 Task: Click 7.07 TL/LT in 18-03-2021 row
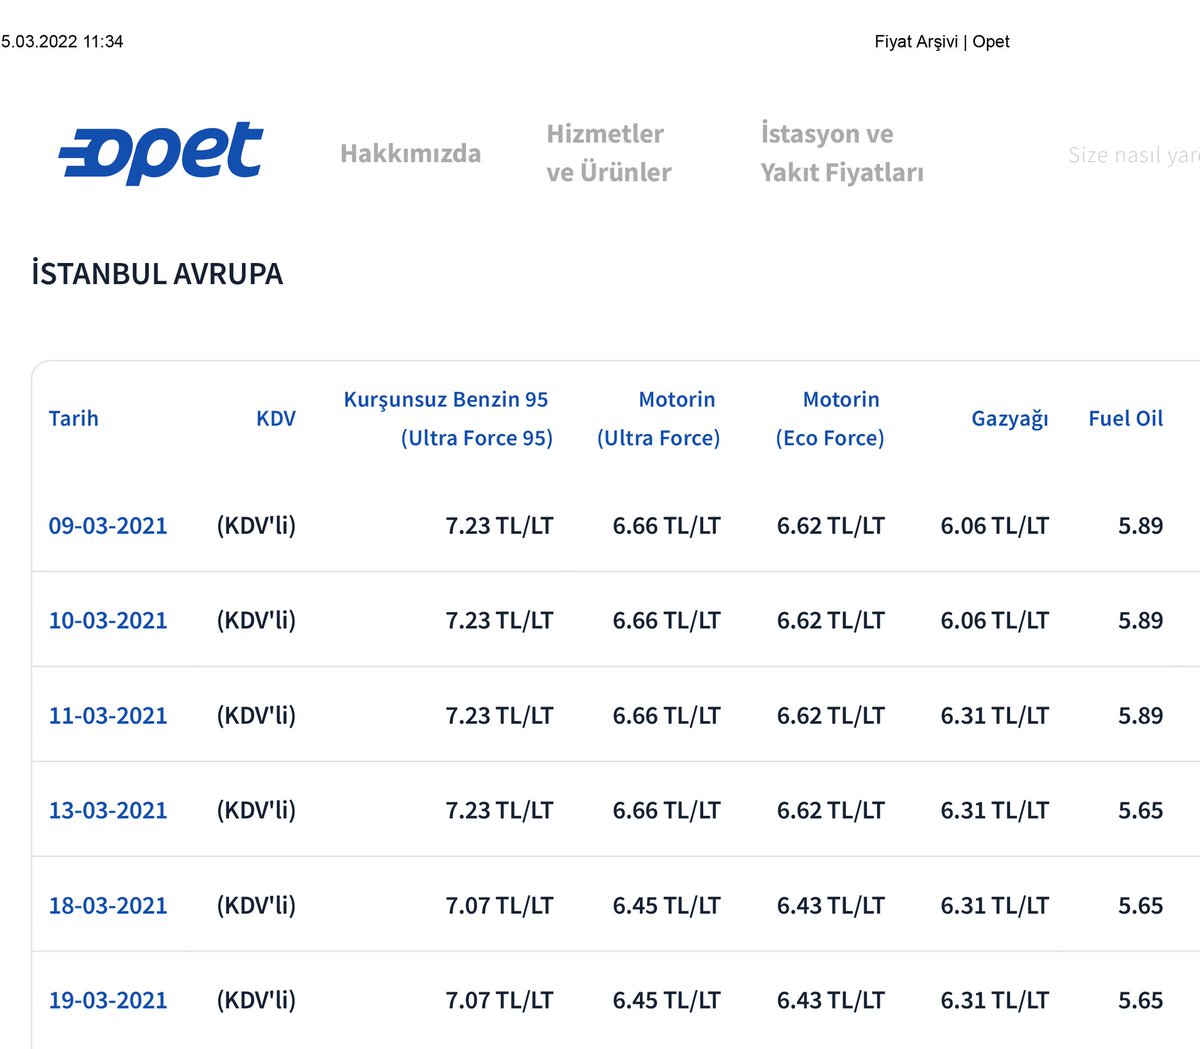point(499,905)
